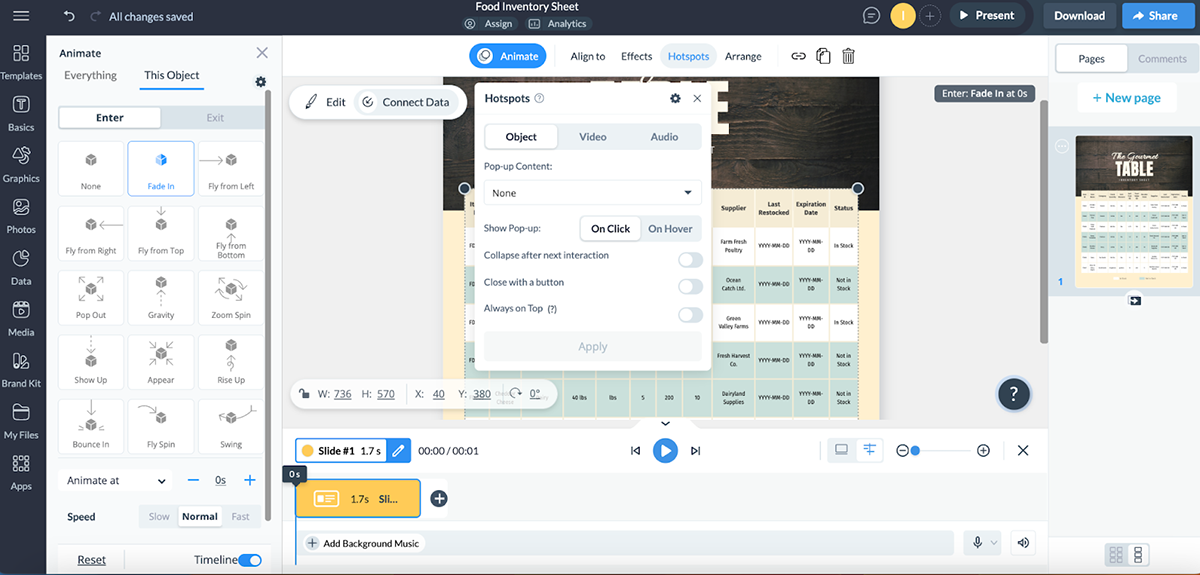Viewport: 1200px width, 575px height.
Task: Select the Fly from Left animation
Action: pos(231,168)
